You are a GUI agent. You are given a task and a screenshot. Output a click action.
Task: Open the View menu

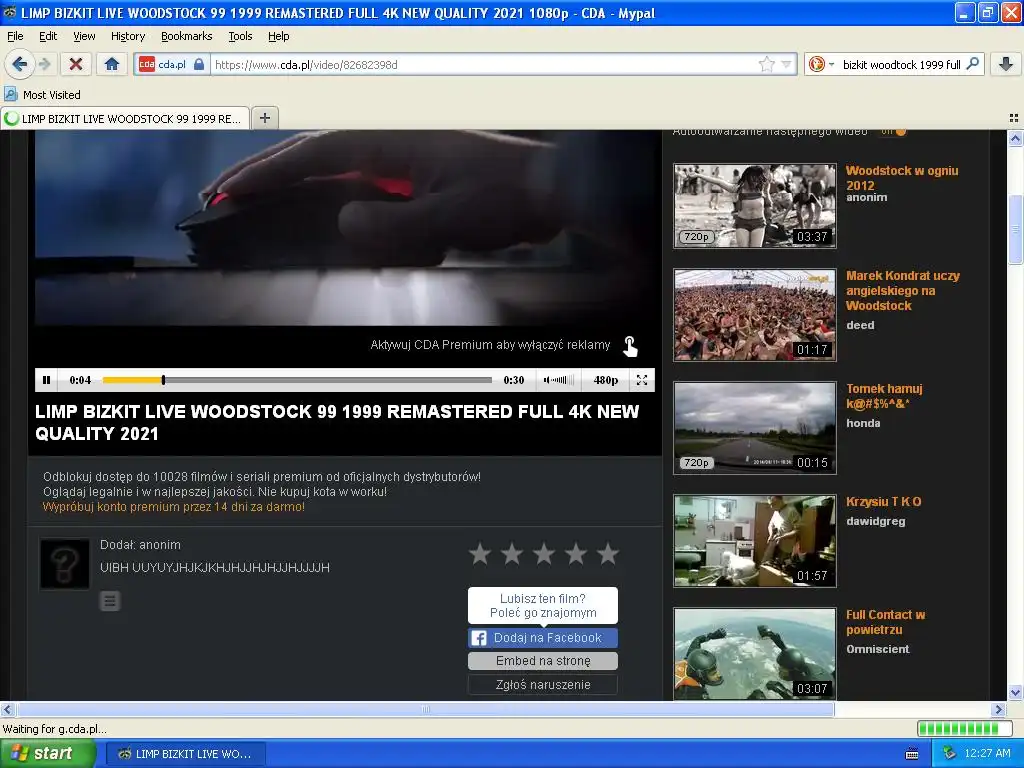pyautogui.click(x=84, y=36)
